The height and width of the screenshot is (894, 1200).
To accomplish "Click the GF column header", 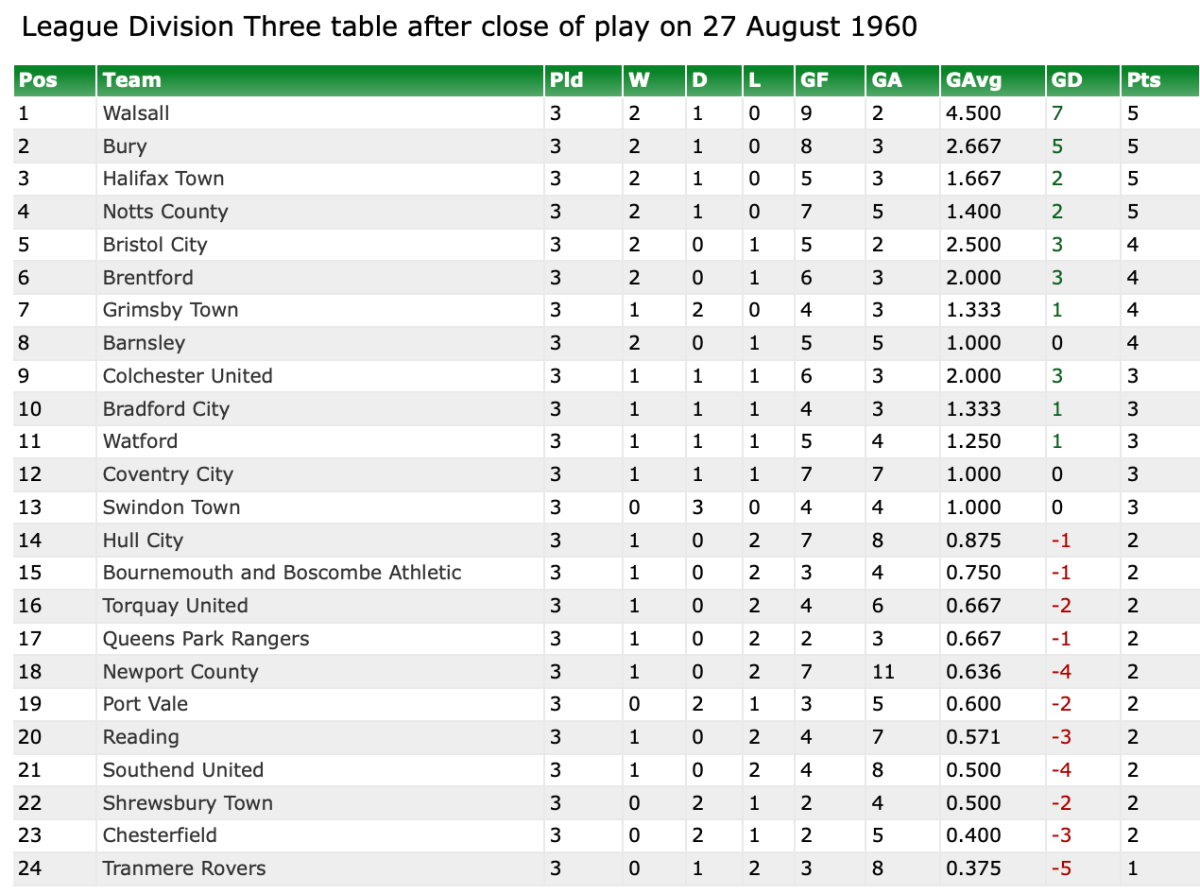I will coord(813,80).
